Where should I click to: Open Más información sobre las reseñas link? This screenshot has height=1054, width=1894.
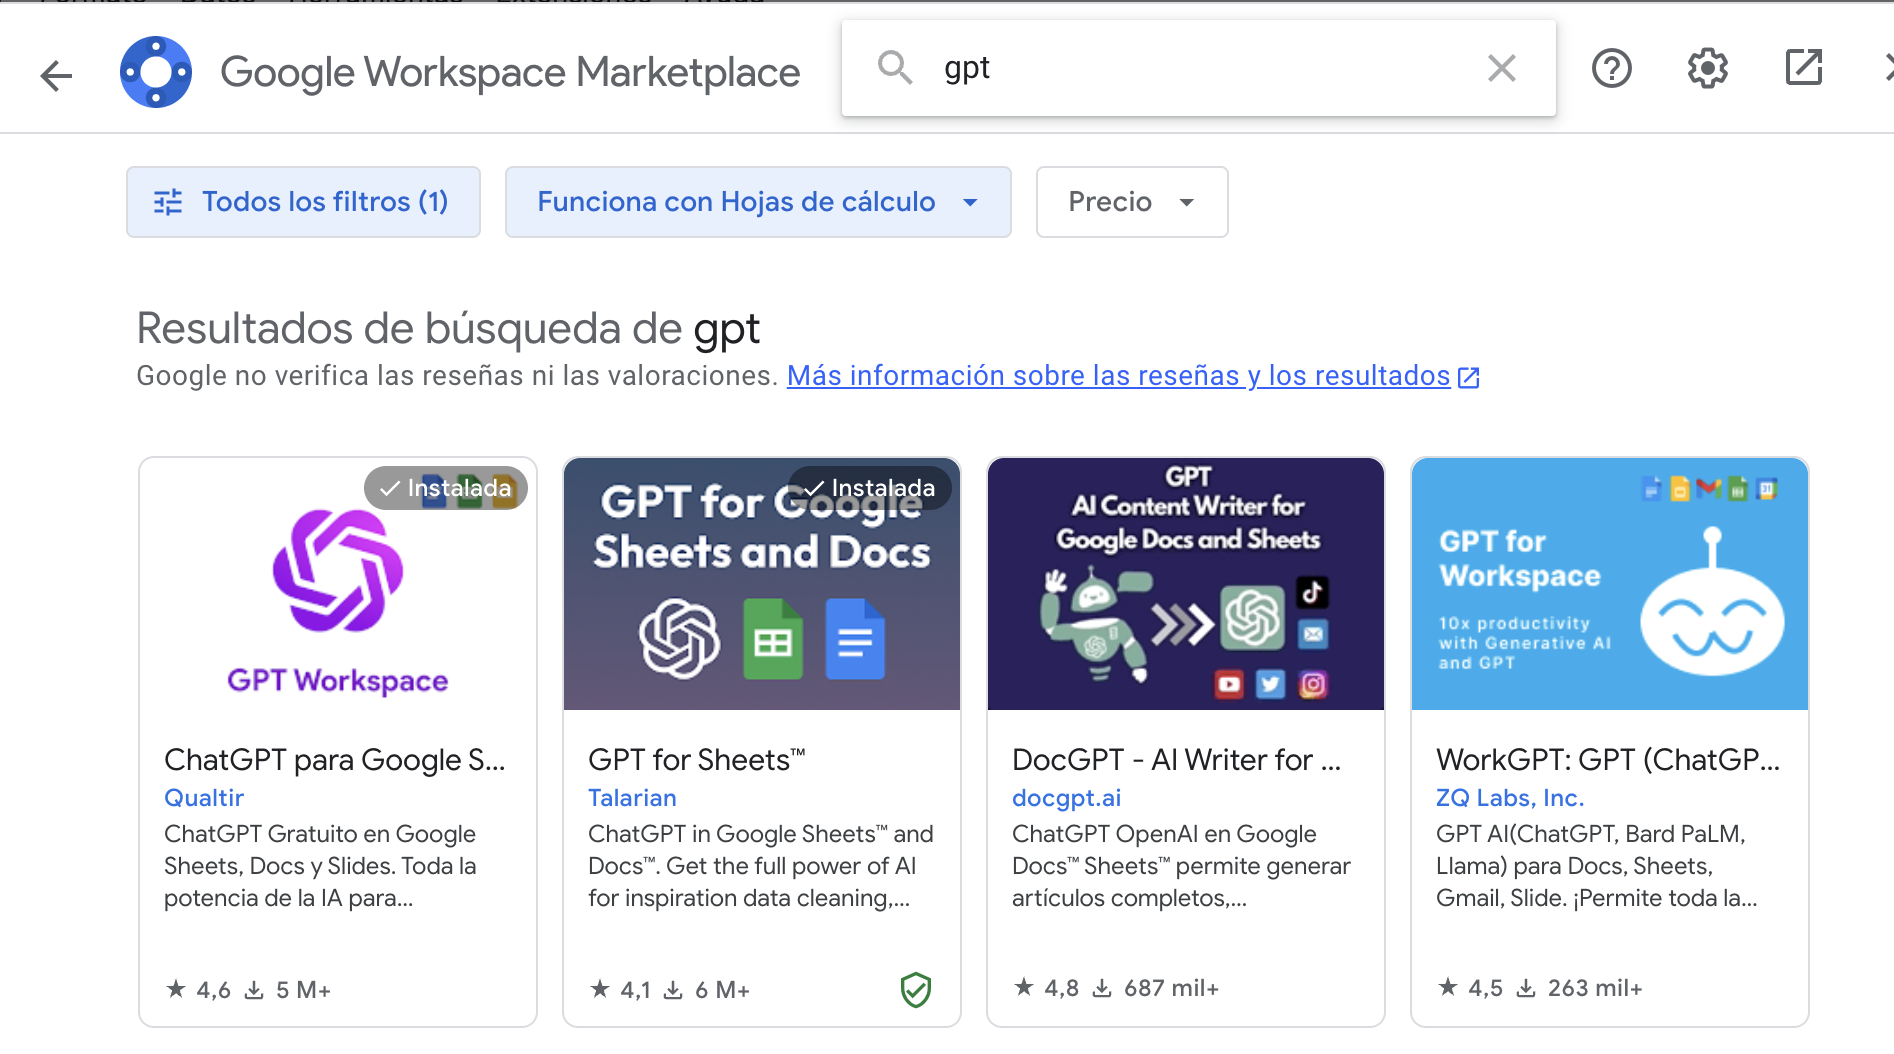click(1118, 376)
